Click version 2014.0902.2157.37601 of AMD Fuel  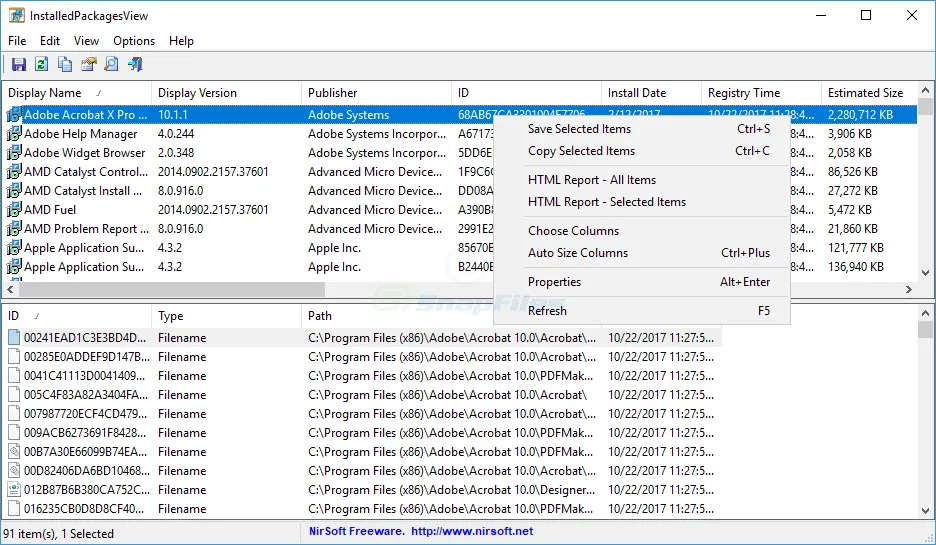pyautogui.click(x=213, y=210)
